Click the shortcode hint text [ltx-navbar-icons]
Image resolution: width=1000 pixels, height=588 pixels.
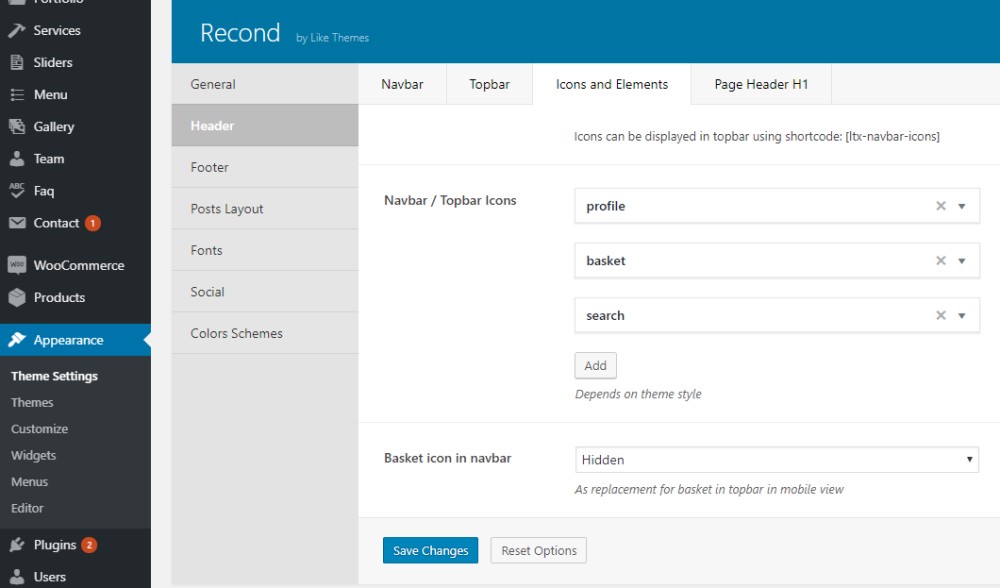click(892, 136)
